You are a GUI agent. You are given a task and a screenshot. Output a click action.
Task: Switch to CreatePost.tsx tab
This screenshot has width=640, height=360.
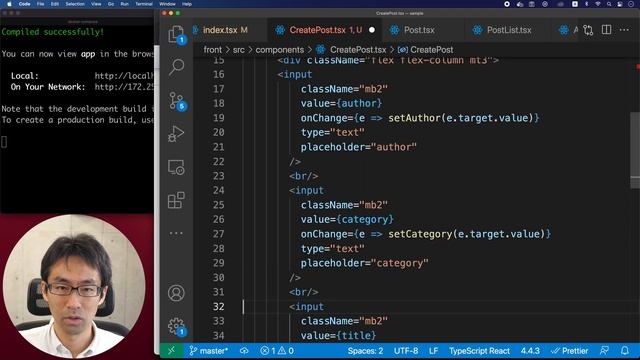pyautogui.click(x=325, y=30)
